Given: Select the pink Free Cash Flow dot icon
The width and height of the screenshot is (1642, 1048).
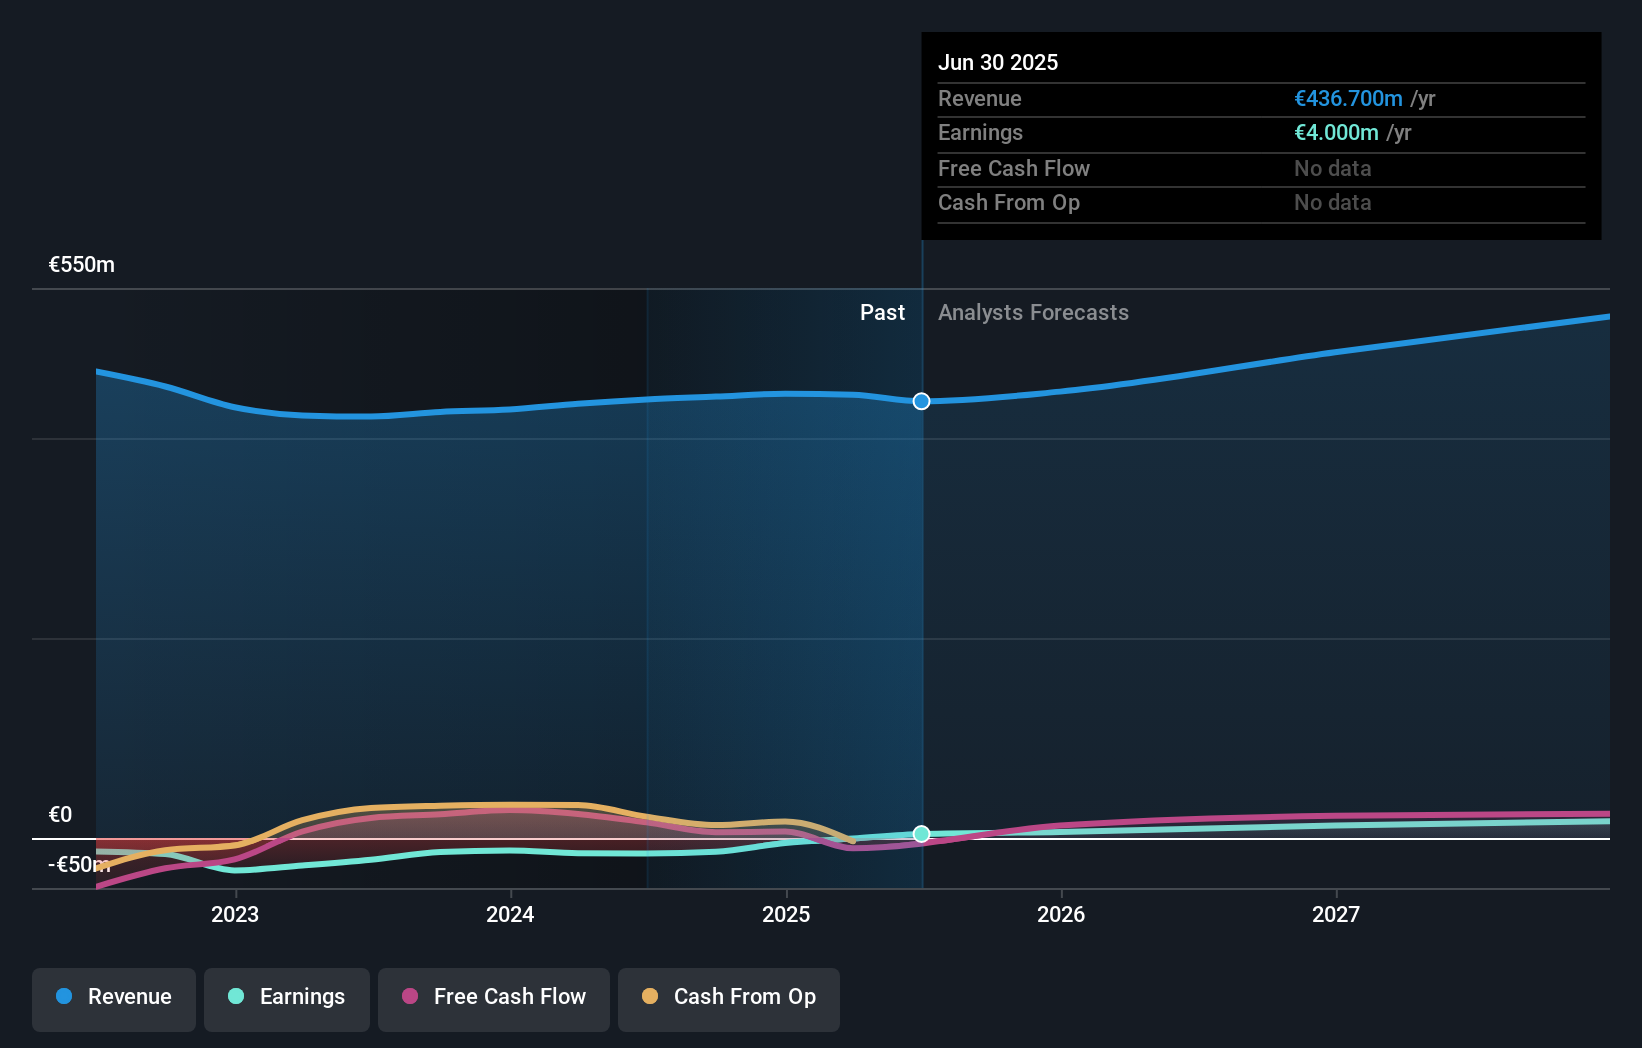Looking at the screenshot, I should click(409, 997).
